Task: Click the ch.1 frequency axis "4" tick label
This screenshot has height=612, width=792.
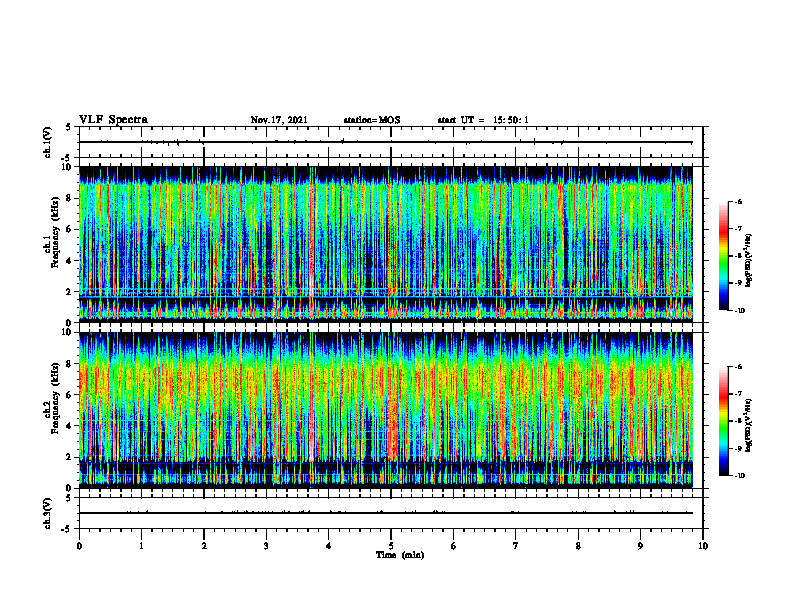Action: pos(70,261)
